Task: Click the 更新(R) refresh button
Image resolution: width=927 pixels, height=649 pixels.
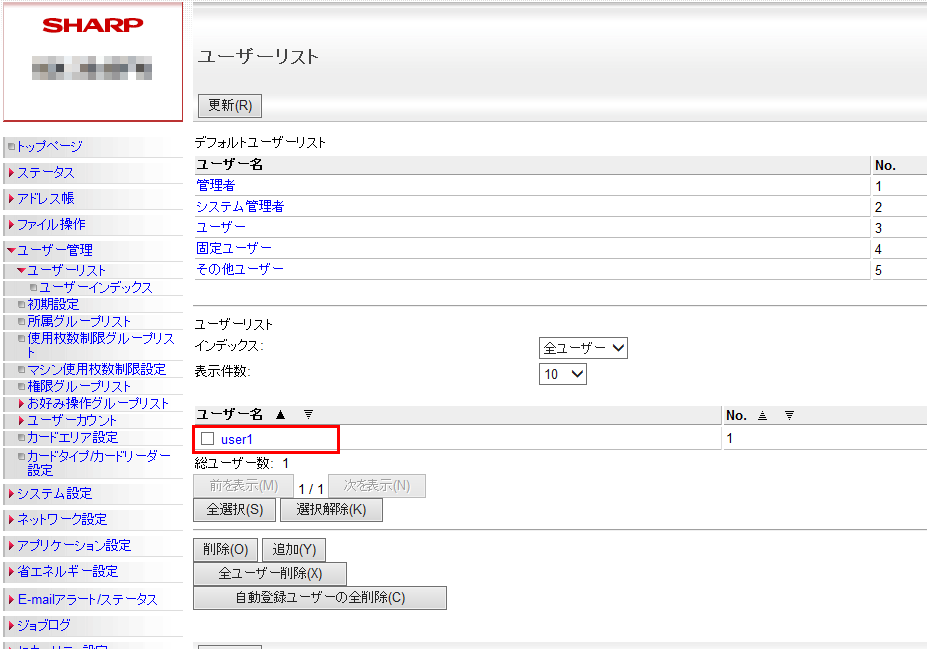Action: tap(229, 105)
